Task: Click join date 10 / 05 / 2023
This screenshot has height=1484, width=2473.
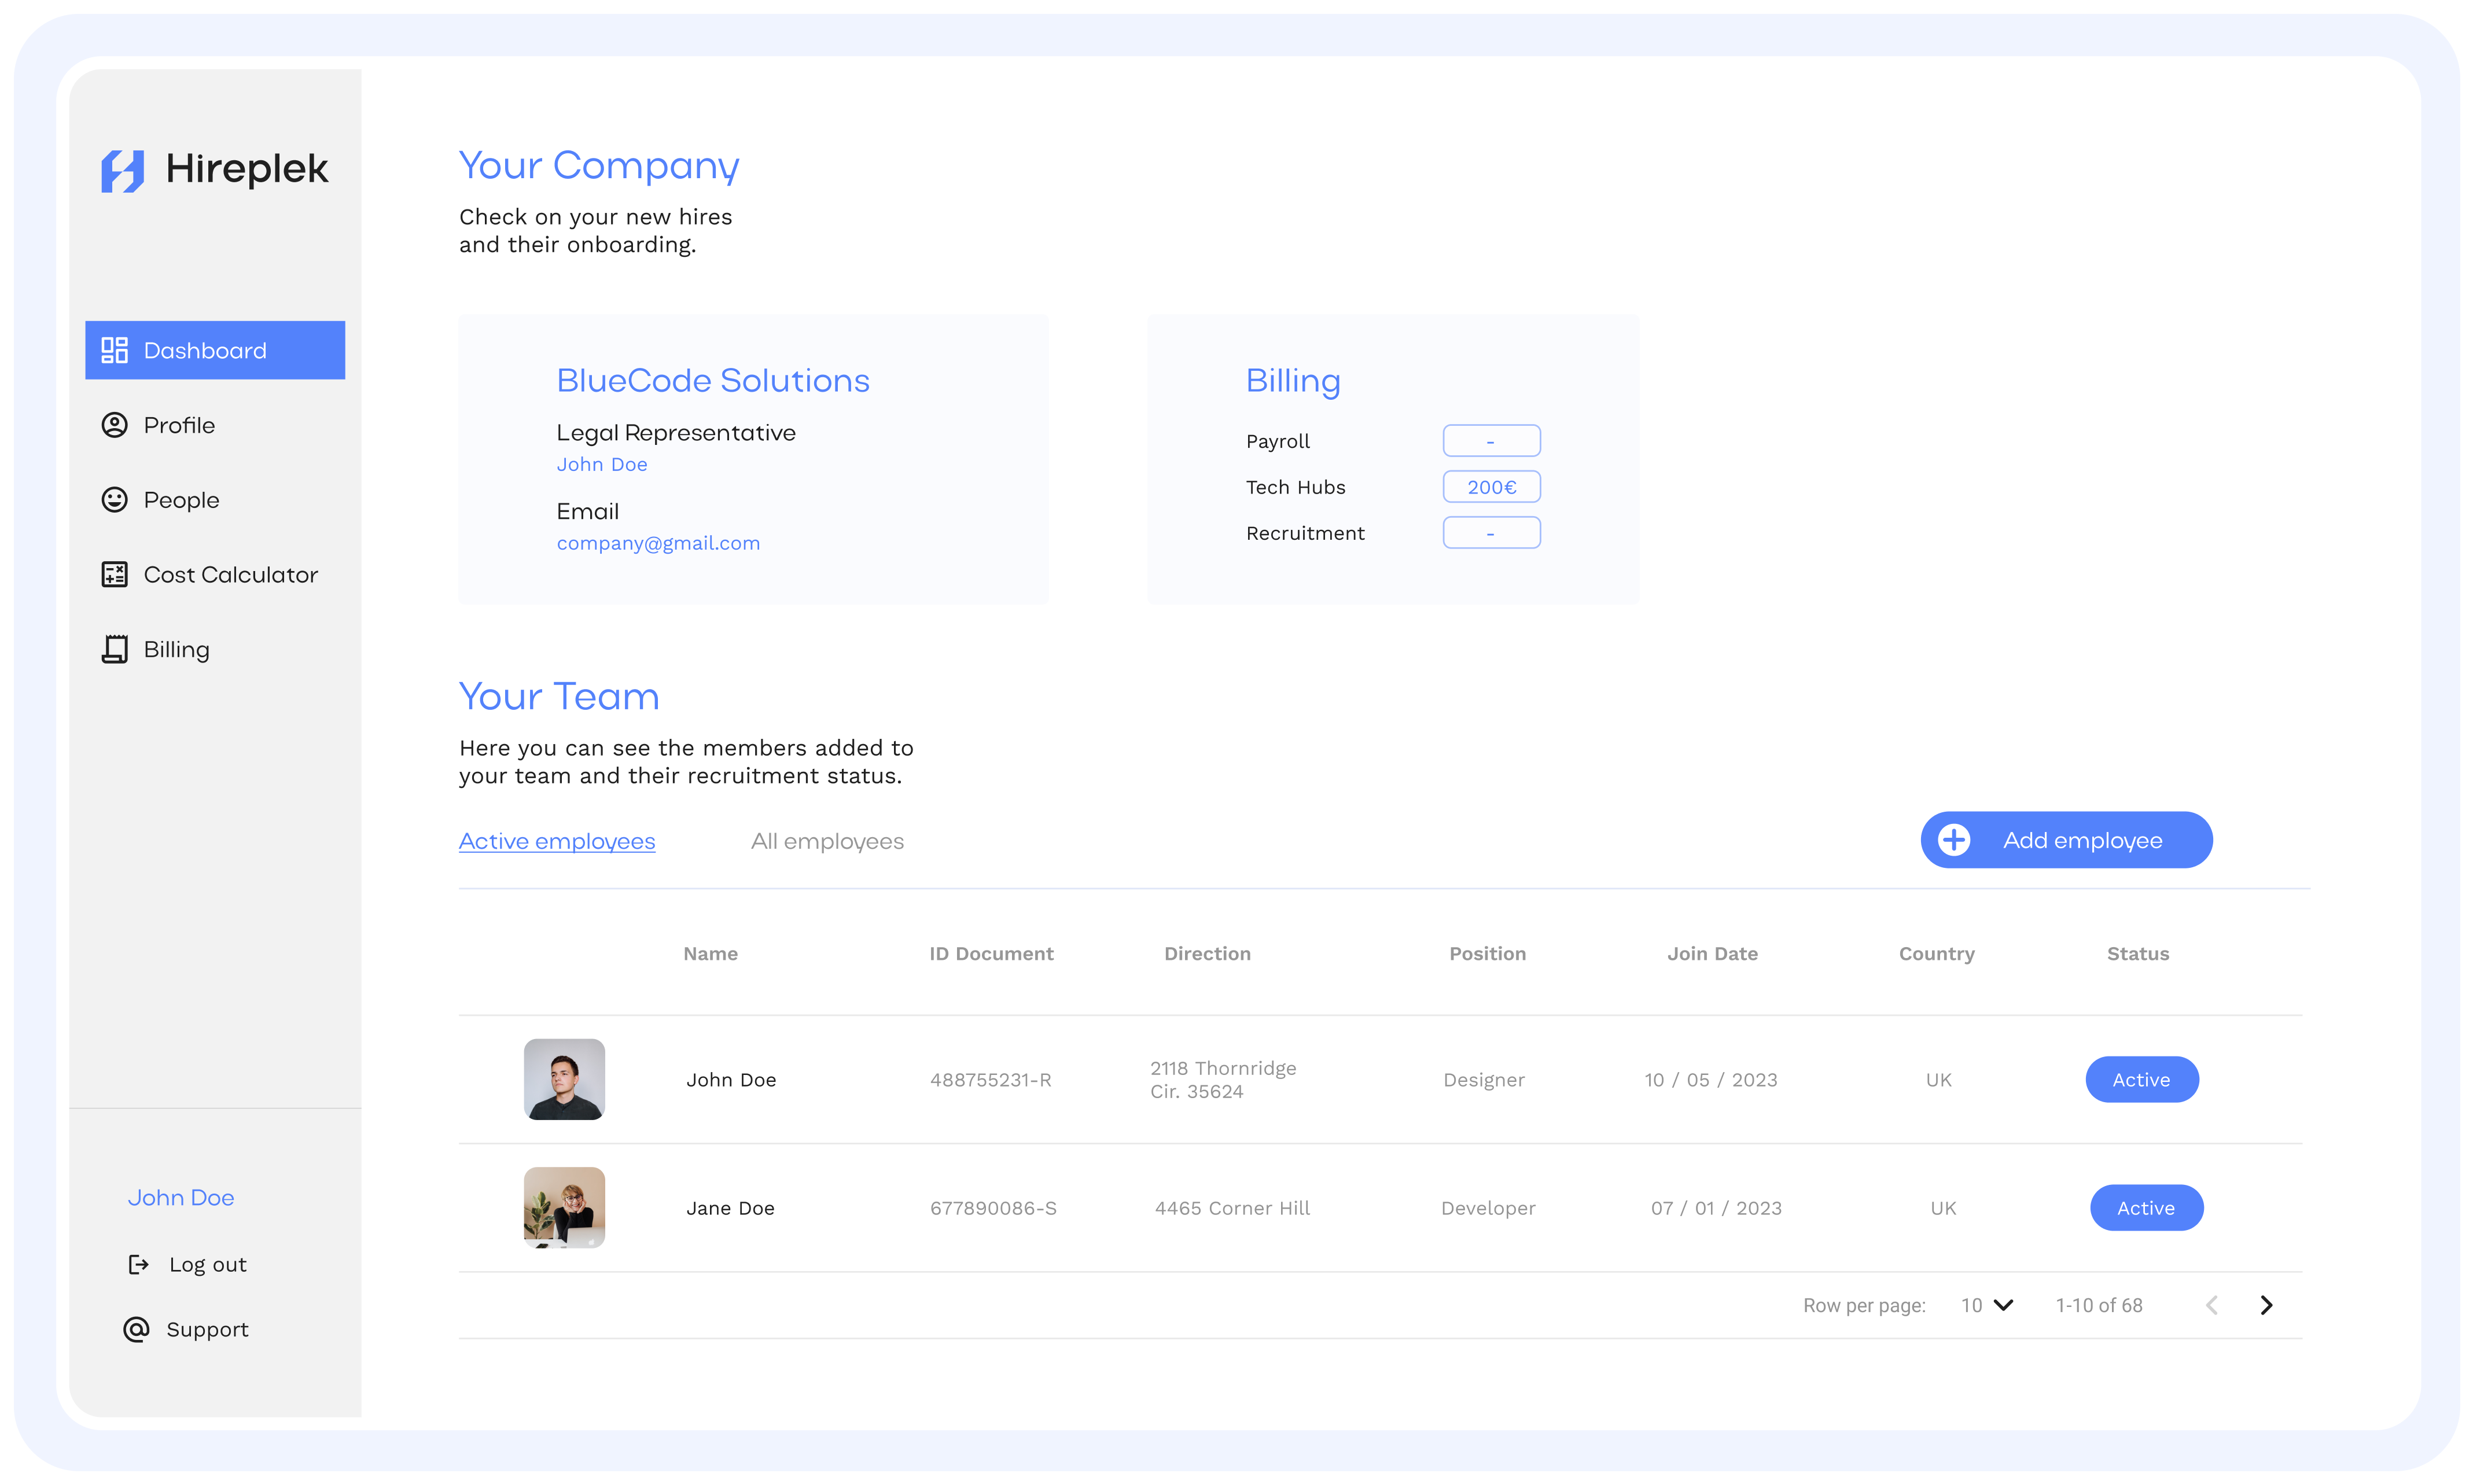Action: click(1711, 1080)
